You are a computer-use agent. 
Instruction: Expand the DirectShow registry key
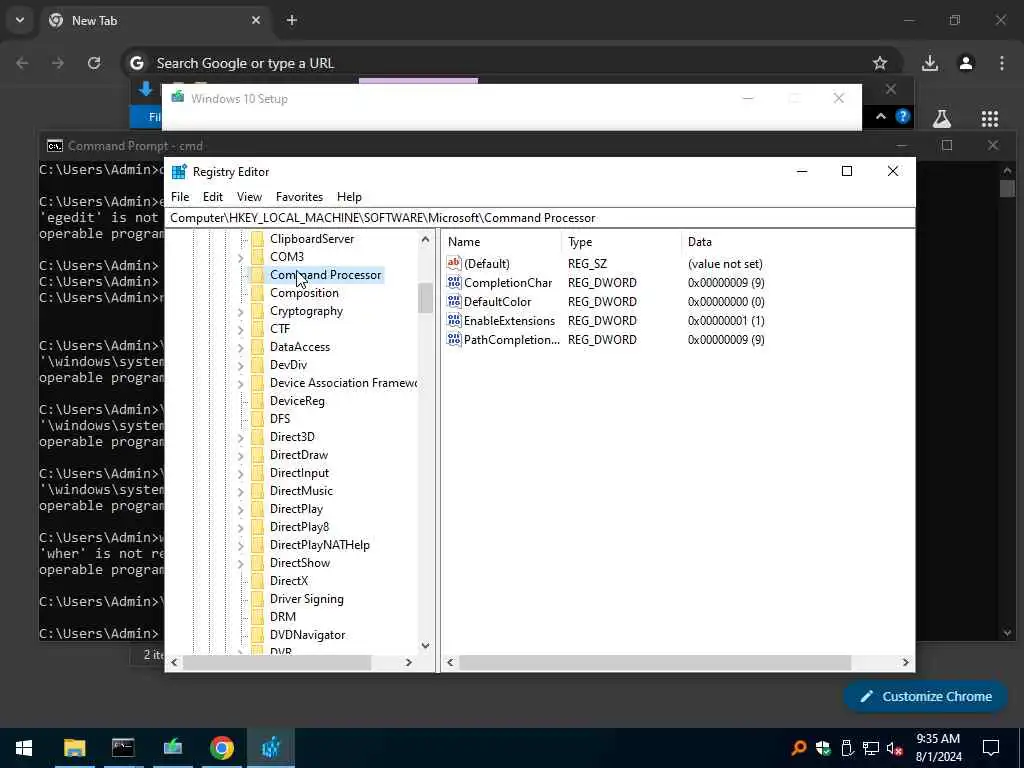pyautogui.click(x=240, y=563)
